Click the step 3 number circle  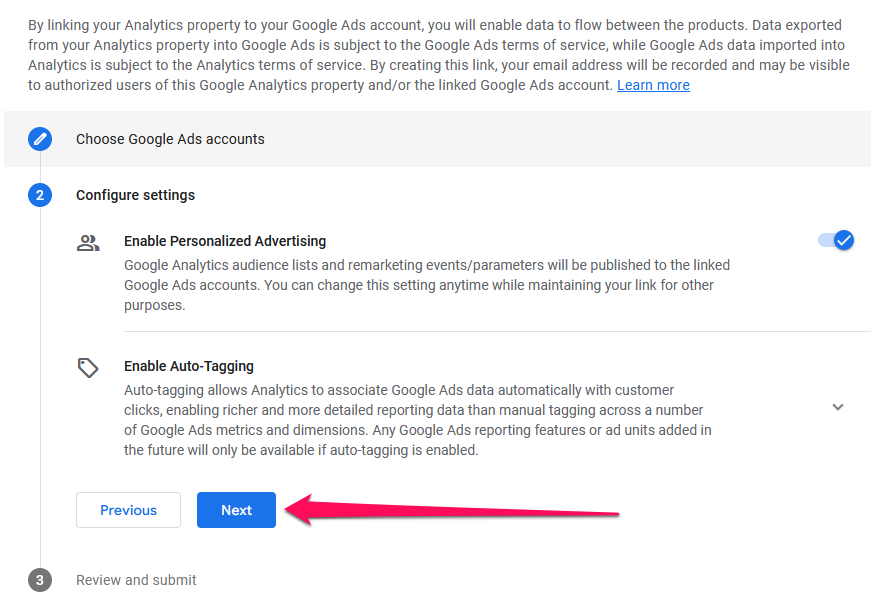coord(40,580)
